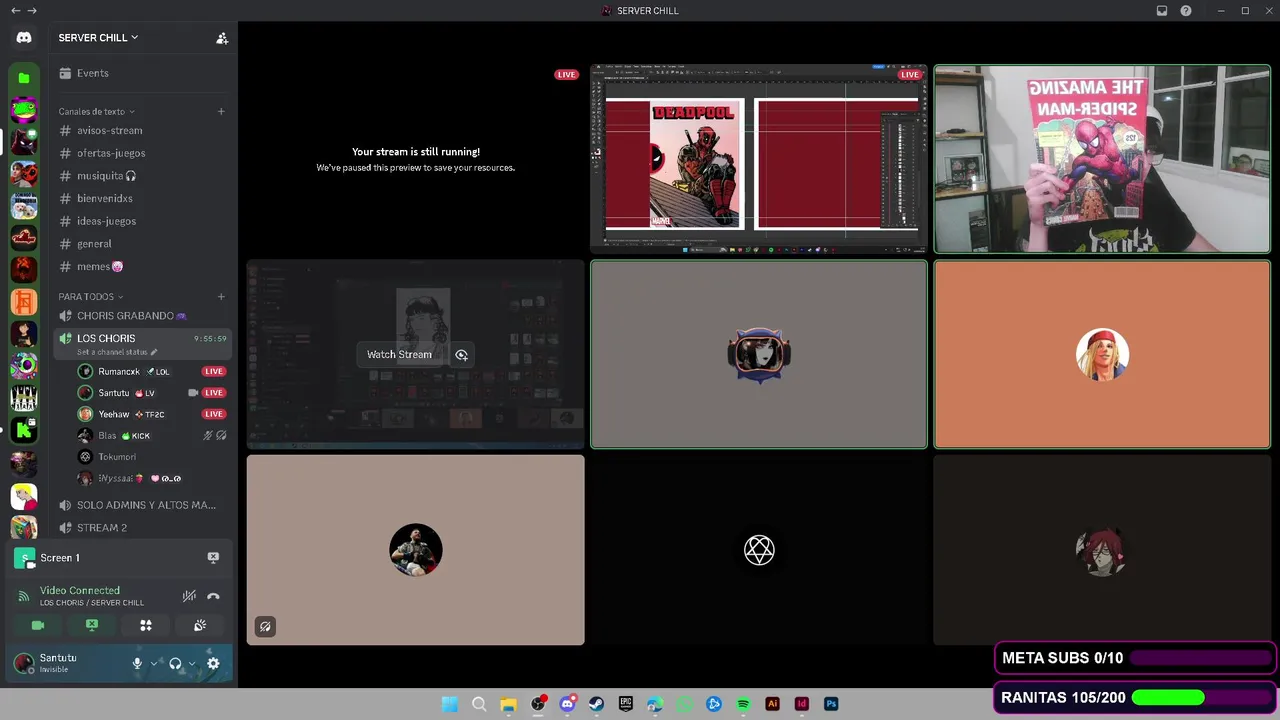
Task: Go back using the left arrow
Action: pos(15,11)
